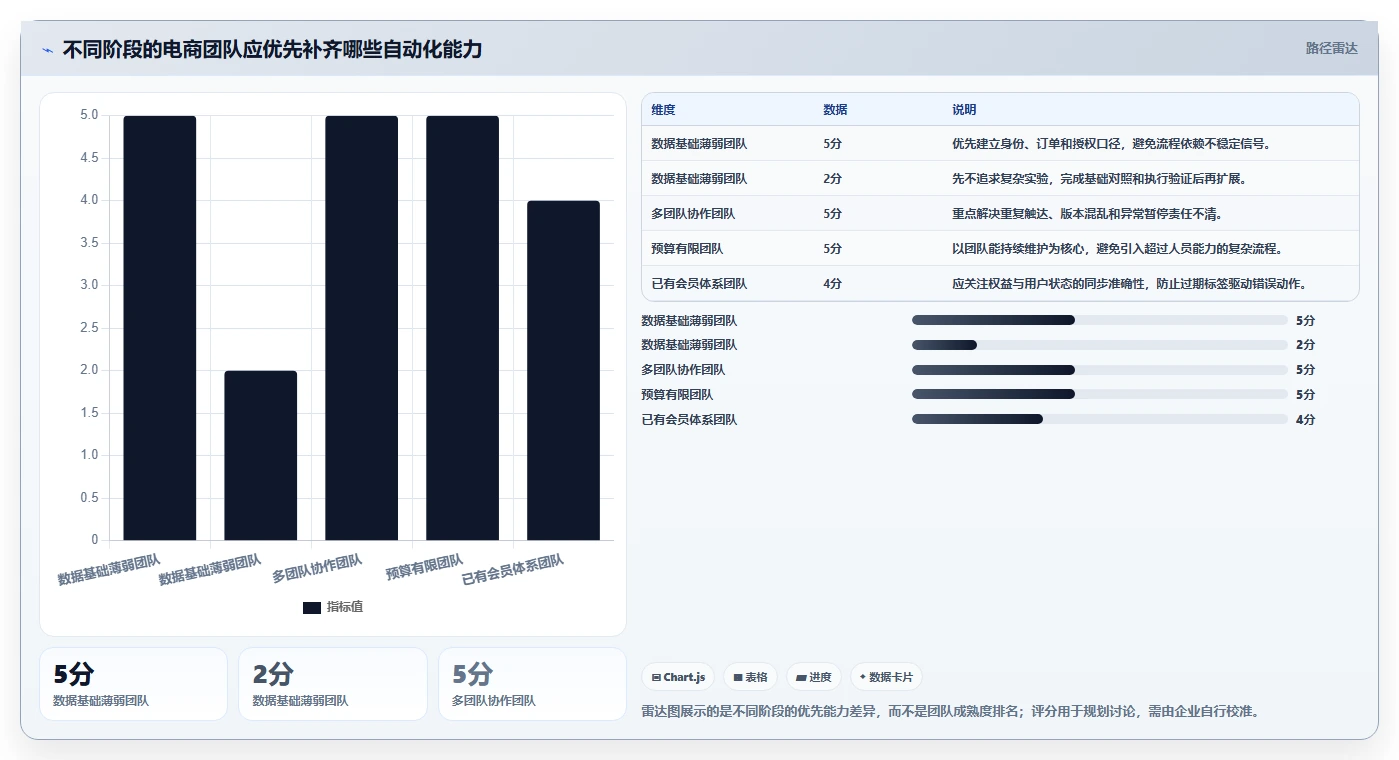Viewport: 1399px width, 760px height.
Task: Open the 5分 多团队协作团队 data card
Action: [532, 684]
